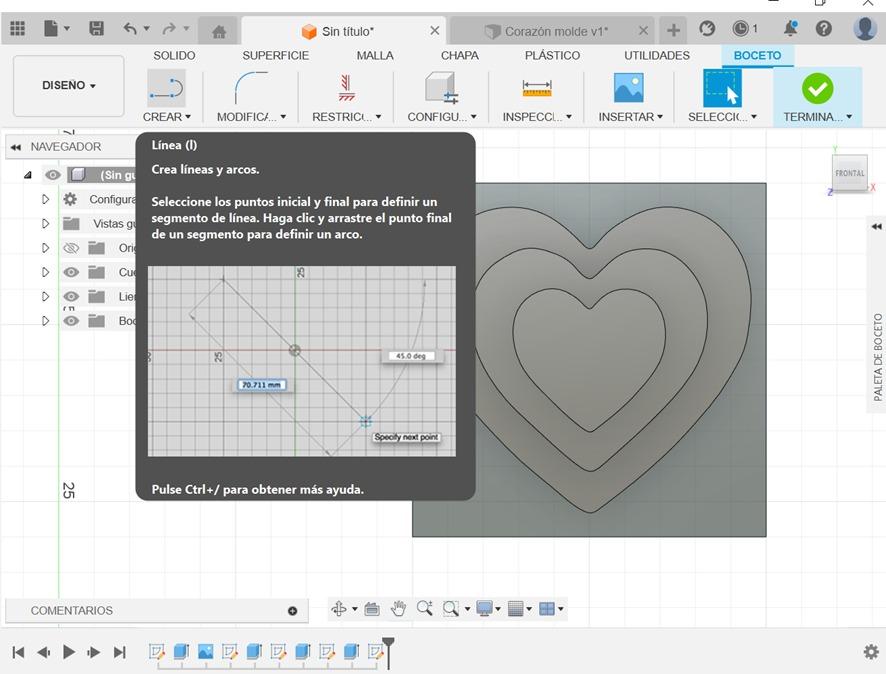Open the DISEÑO workspace dropdown

click(x=68, y=85)
